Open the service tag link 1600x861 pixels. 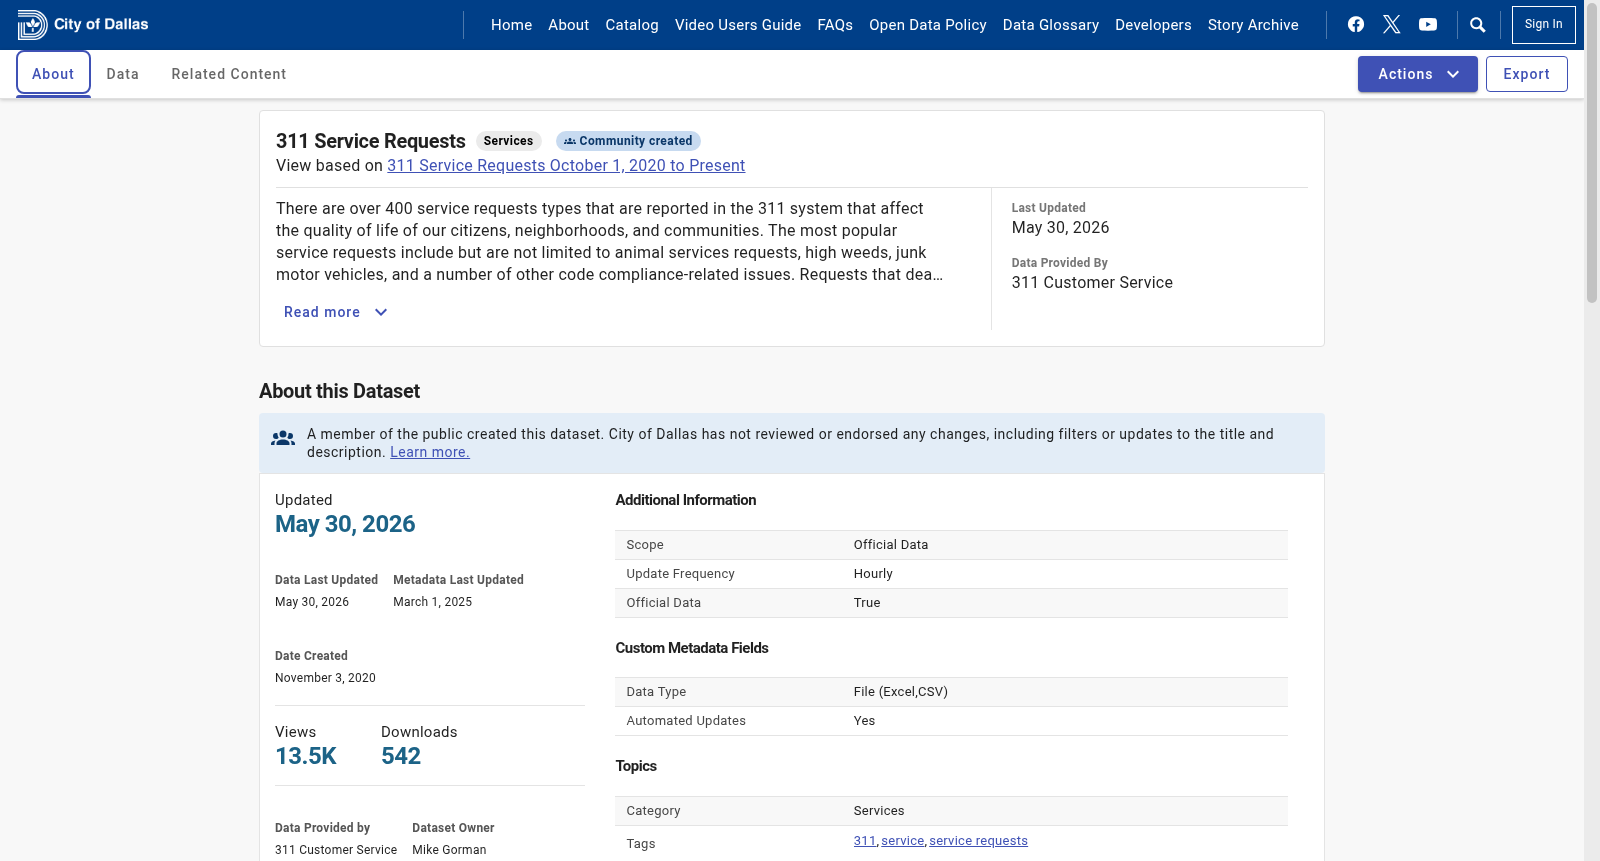[903, 841]
